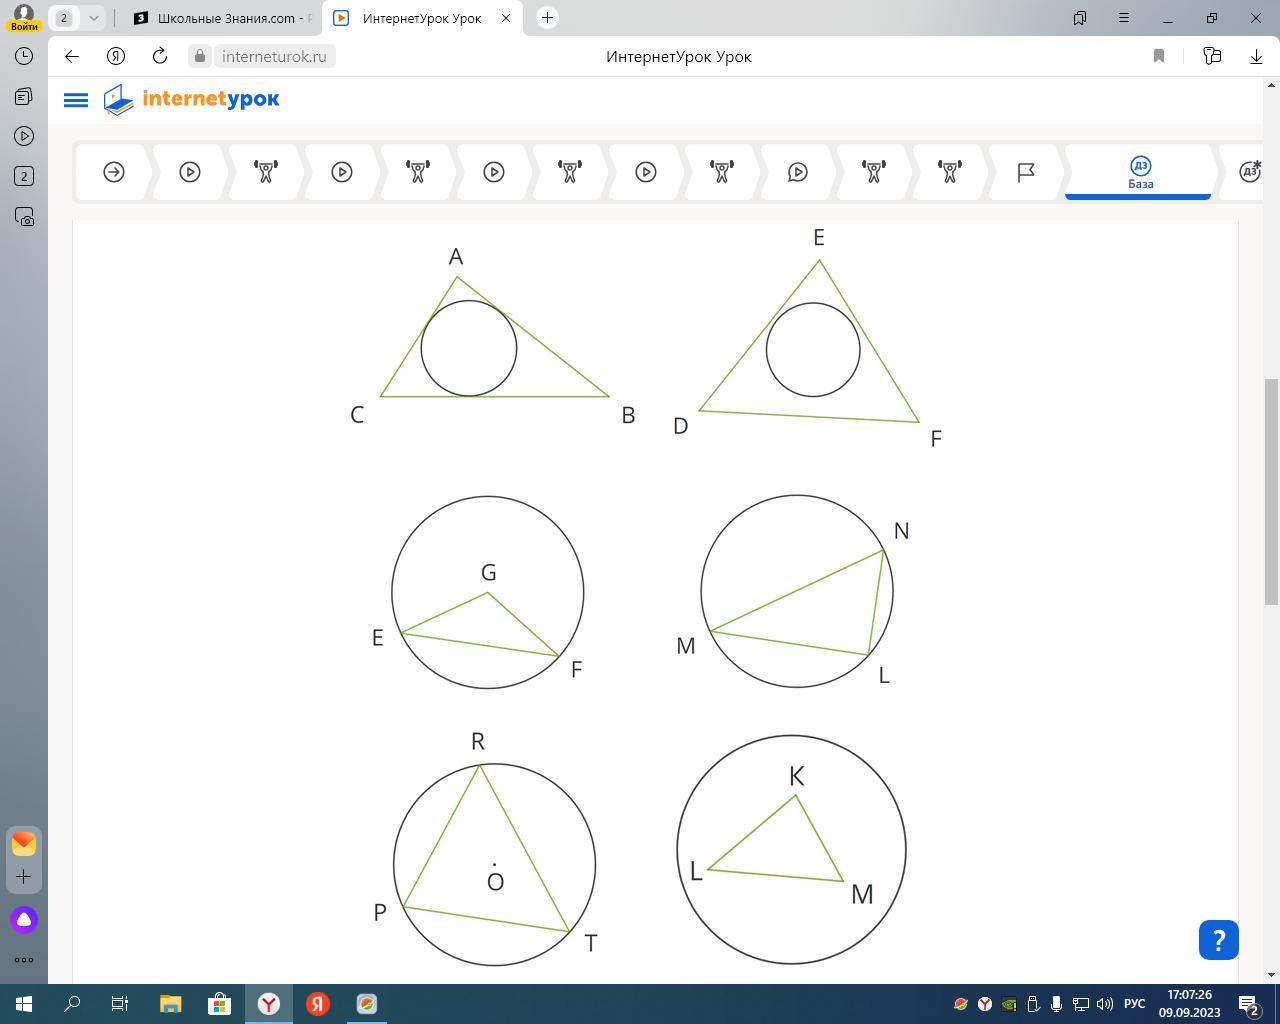
Task: Select circle figure containing triangle LKM
Action: pos(791,850)
